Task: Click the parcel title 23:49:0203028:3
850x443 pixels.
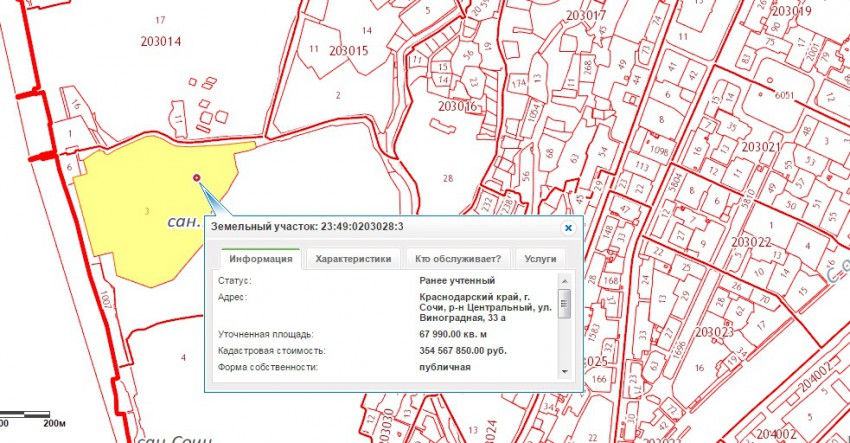Action: pos(307,228)
